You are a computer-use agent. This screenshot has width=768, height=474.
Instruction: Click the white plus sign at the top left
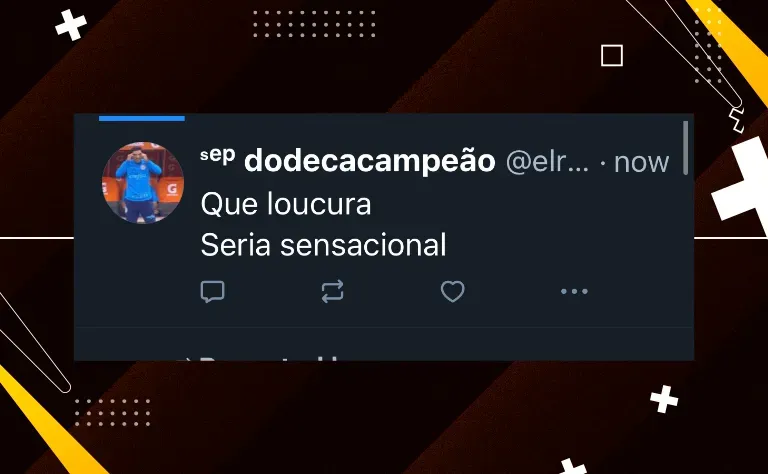pyautogui.click(x=71, y=25)
